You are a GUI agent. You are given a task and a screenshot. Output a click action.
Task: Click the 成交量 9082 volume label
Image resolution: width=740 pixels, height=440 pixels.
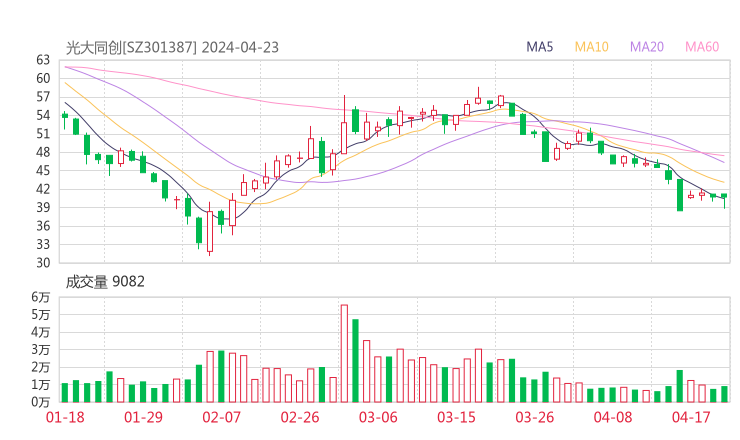pos(105,282)
